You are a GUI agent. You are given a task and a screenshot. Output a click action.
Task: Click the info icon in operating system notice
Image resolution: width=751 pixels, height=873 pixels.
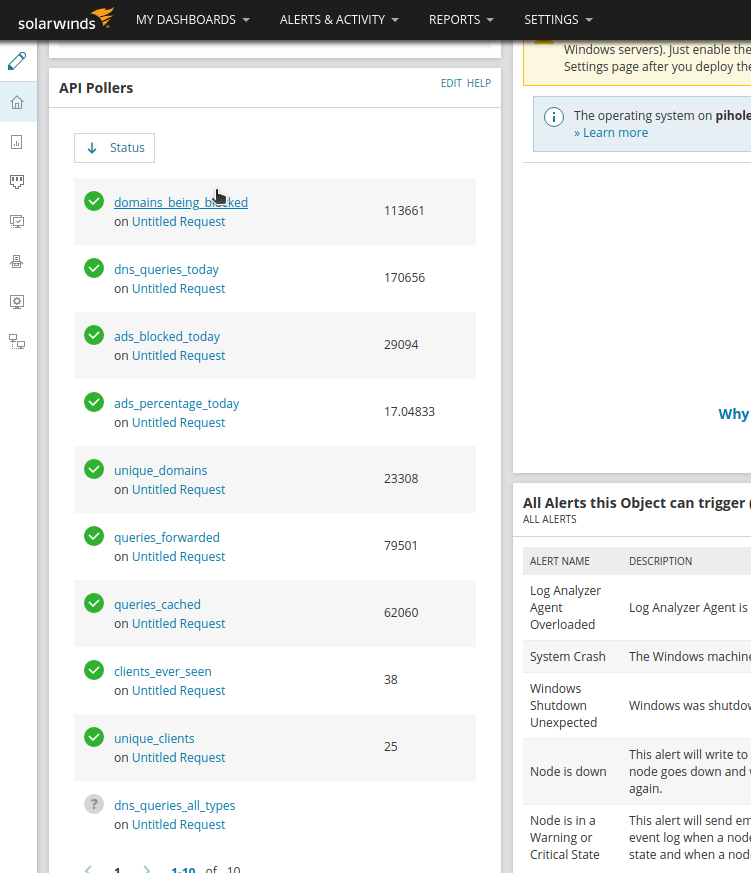[554, 117]
